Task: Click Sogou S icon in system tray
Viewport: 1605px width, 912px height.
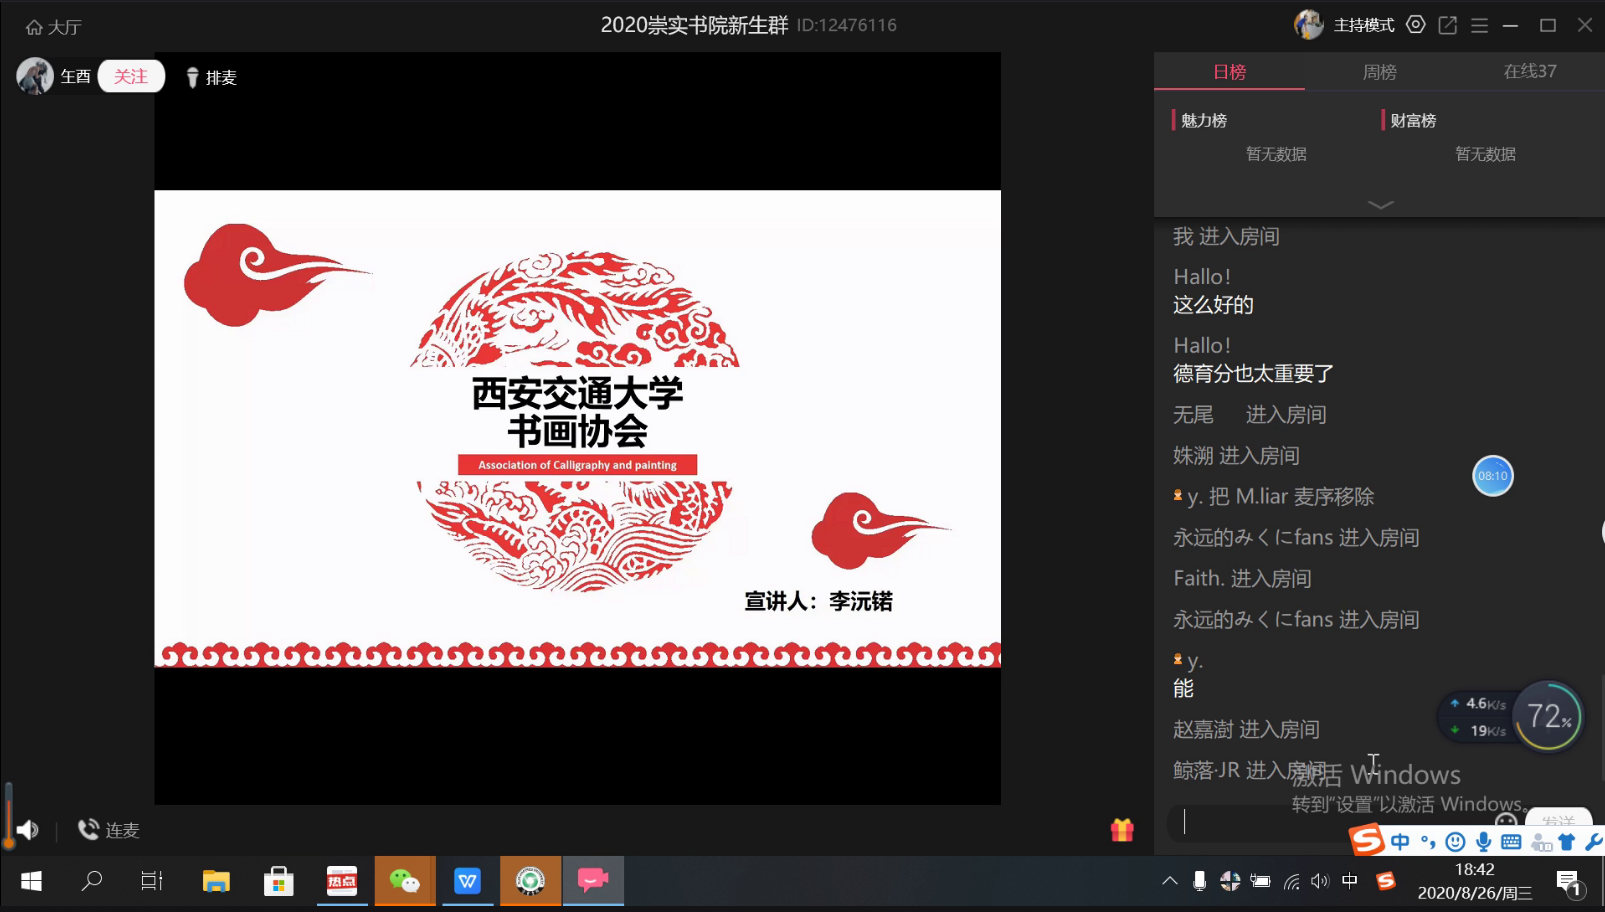Action: [1385, 881]
